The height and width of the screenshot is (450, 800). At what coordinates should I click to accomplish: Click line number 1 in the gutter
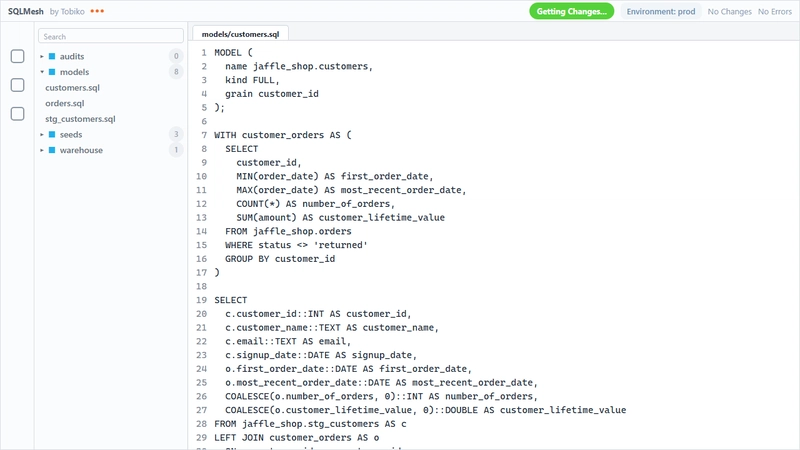pos(204,53)
